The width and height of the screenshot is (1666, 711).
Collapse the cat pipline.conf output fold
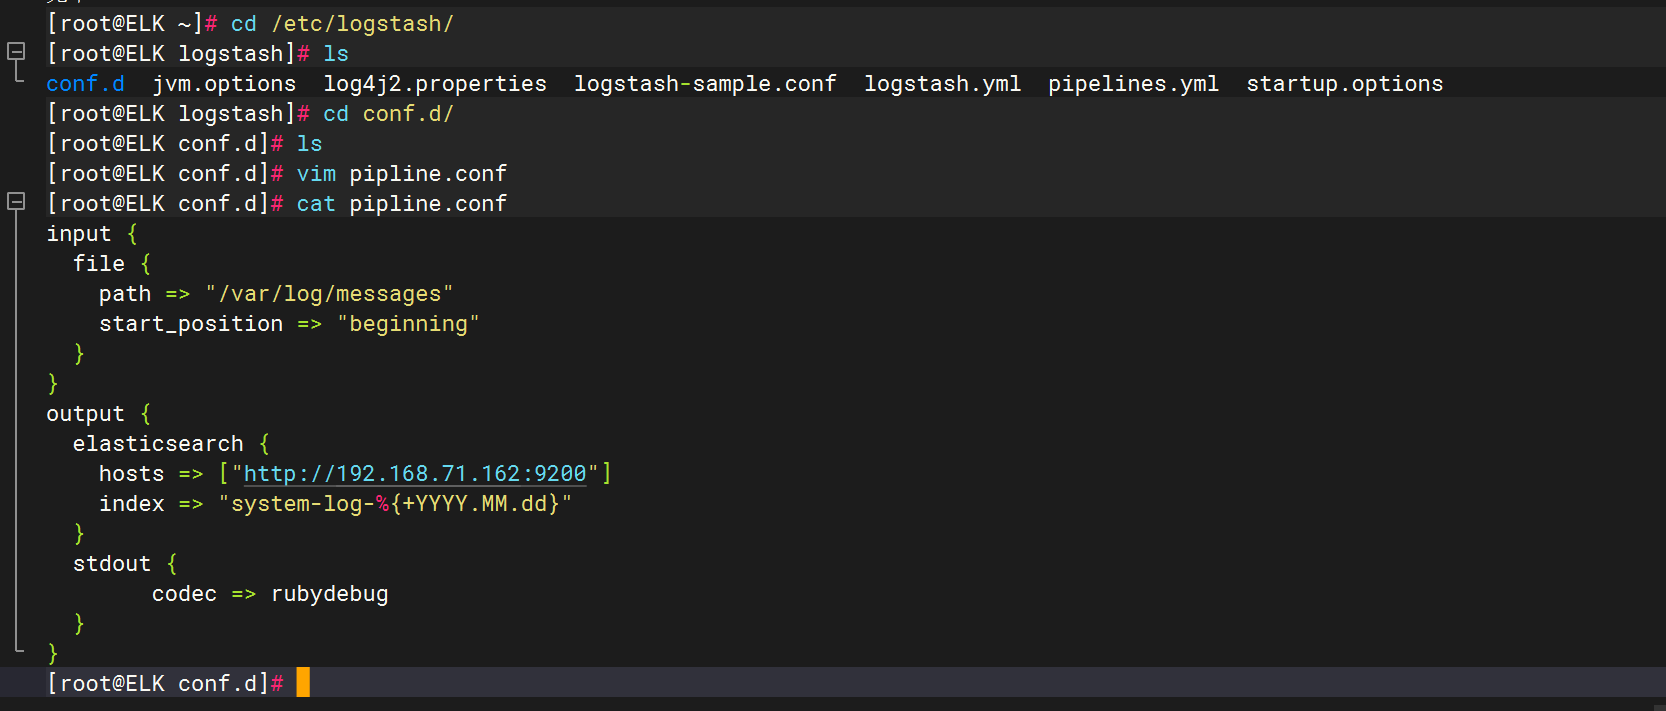pyautogui.click(x=16, y=201)
